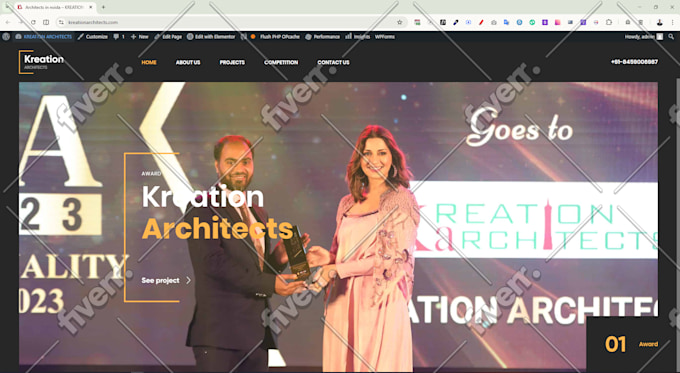Reload the page
The width and height of the screenshot is (680, 373).
pyautogui.click(x=33, y=22)
